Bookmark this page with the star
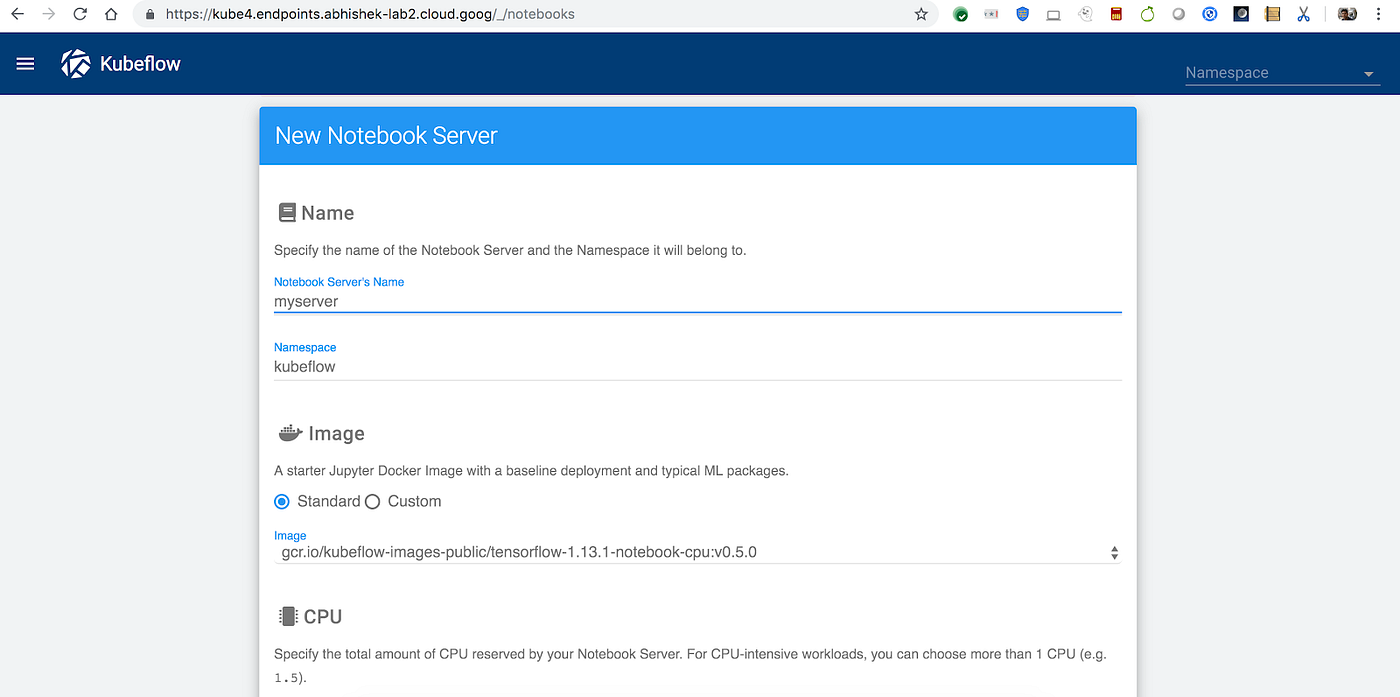This screenshot has height=697, width=1400. pyautogui.click(x=921, y=15)
